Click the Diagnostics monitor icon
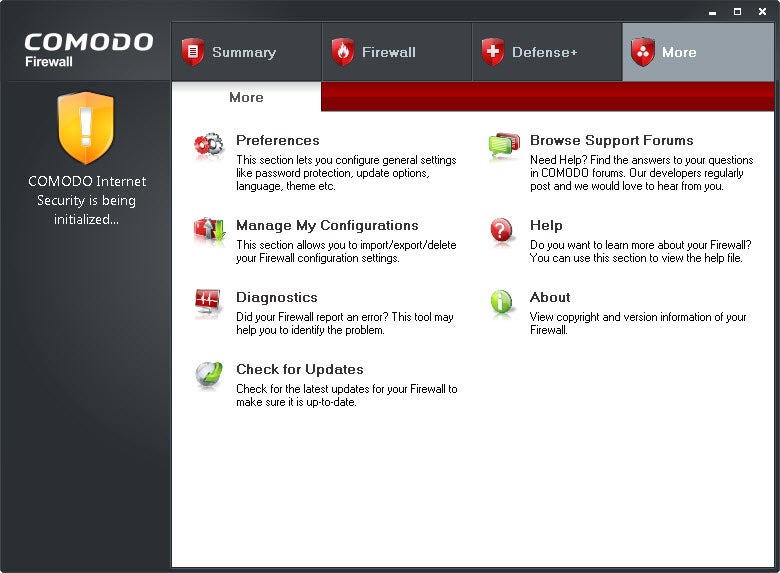The image size is (780, 573). tap(208, 302)
